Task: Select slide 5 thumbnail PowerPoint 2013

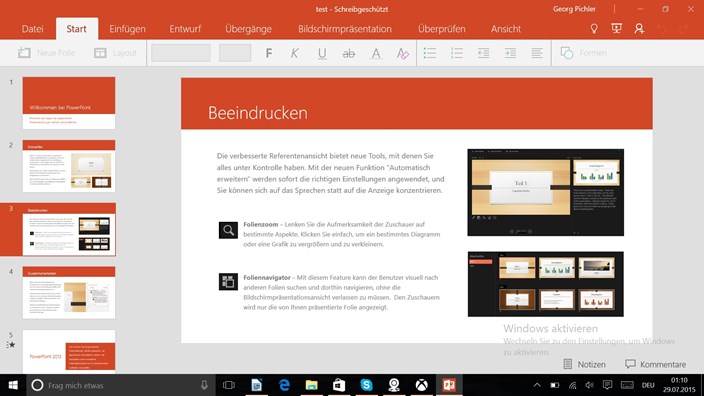Action: point(69,352)
